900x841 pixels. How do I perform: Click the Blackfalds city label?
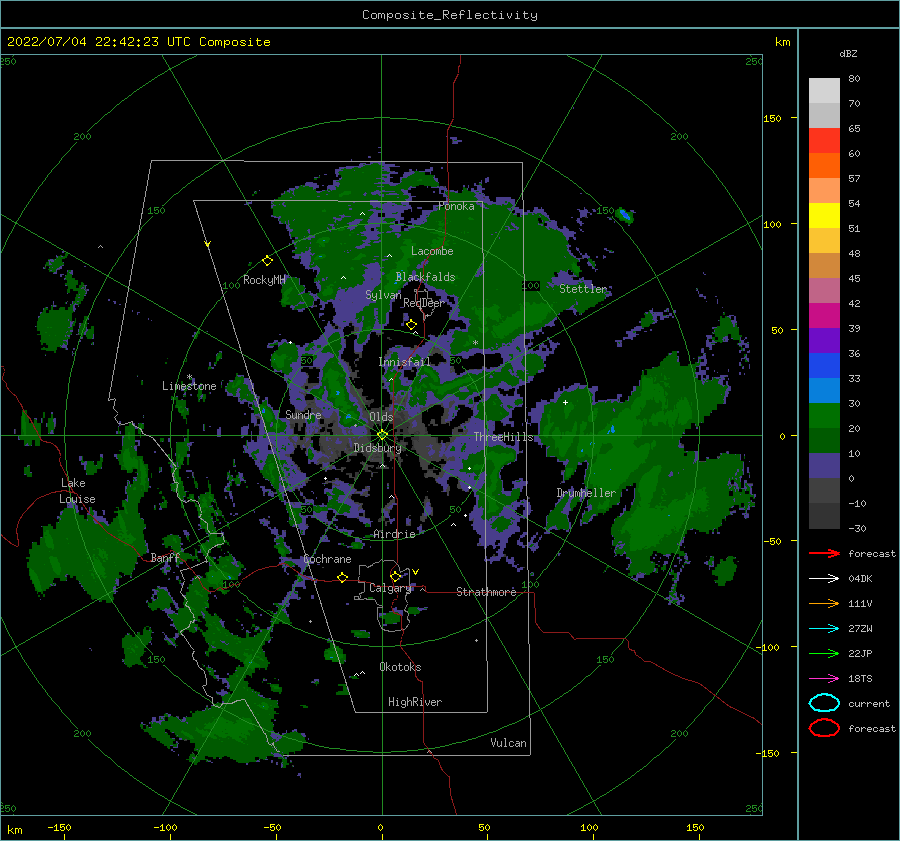425,277
